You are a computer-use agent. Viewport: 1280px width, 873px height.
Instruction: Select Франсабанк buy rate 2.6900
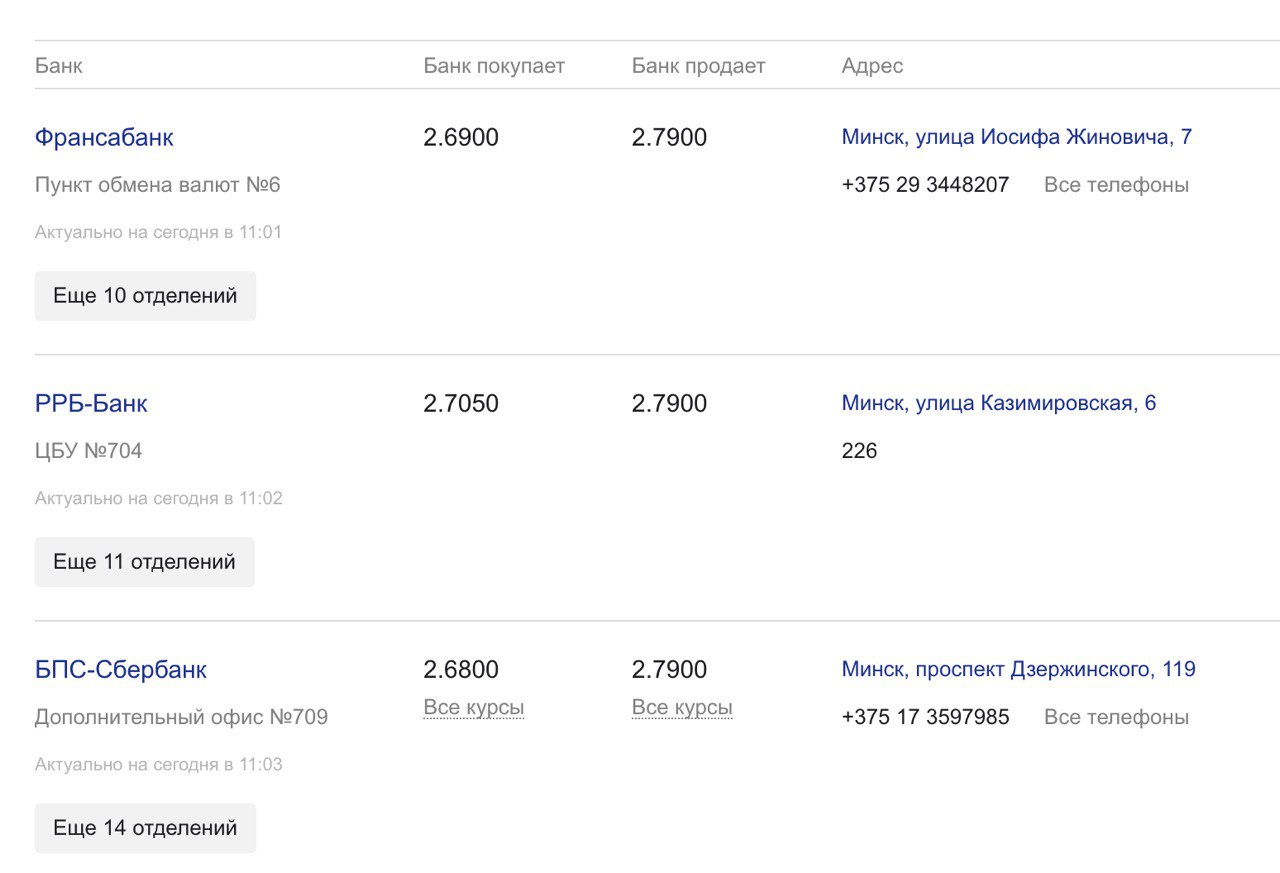click(x=461, y=137)
